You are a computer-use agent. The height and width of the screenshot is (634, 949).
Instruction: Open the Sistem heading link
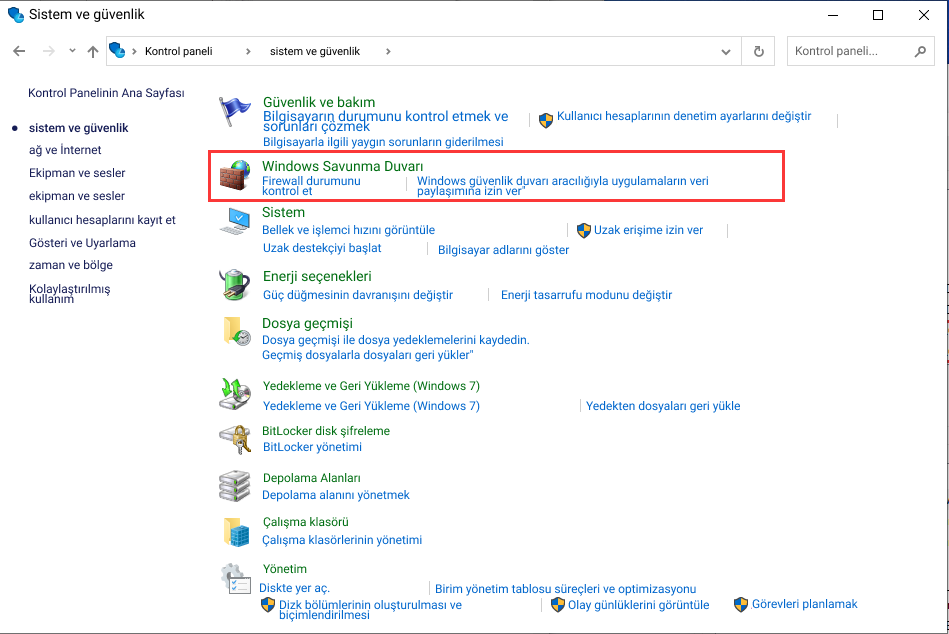pos(283,212)
